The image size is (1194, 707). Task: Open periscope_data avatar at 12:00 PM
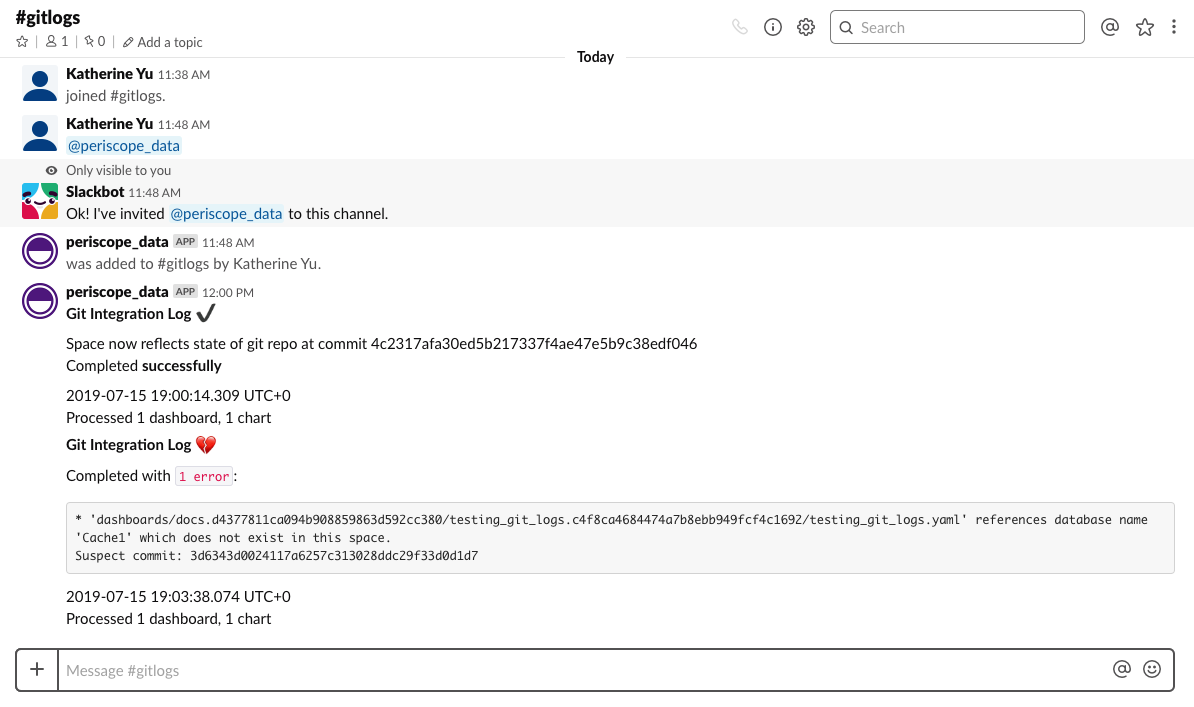(40, 302)
